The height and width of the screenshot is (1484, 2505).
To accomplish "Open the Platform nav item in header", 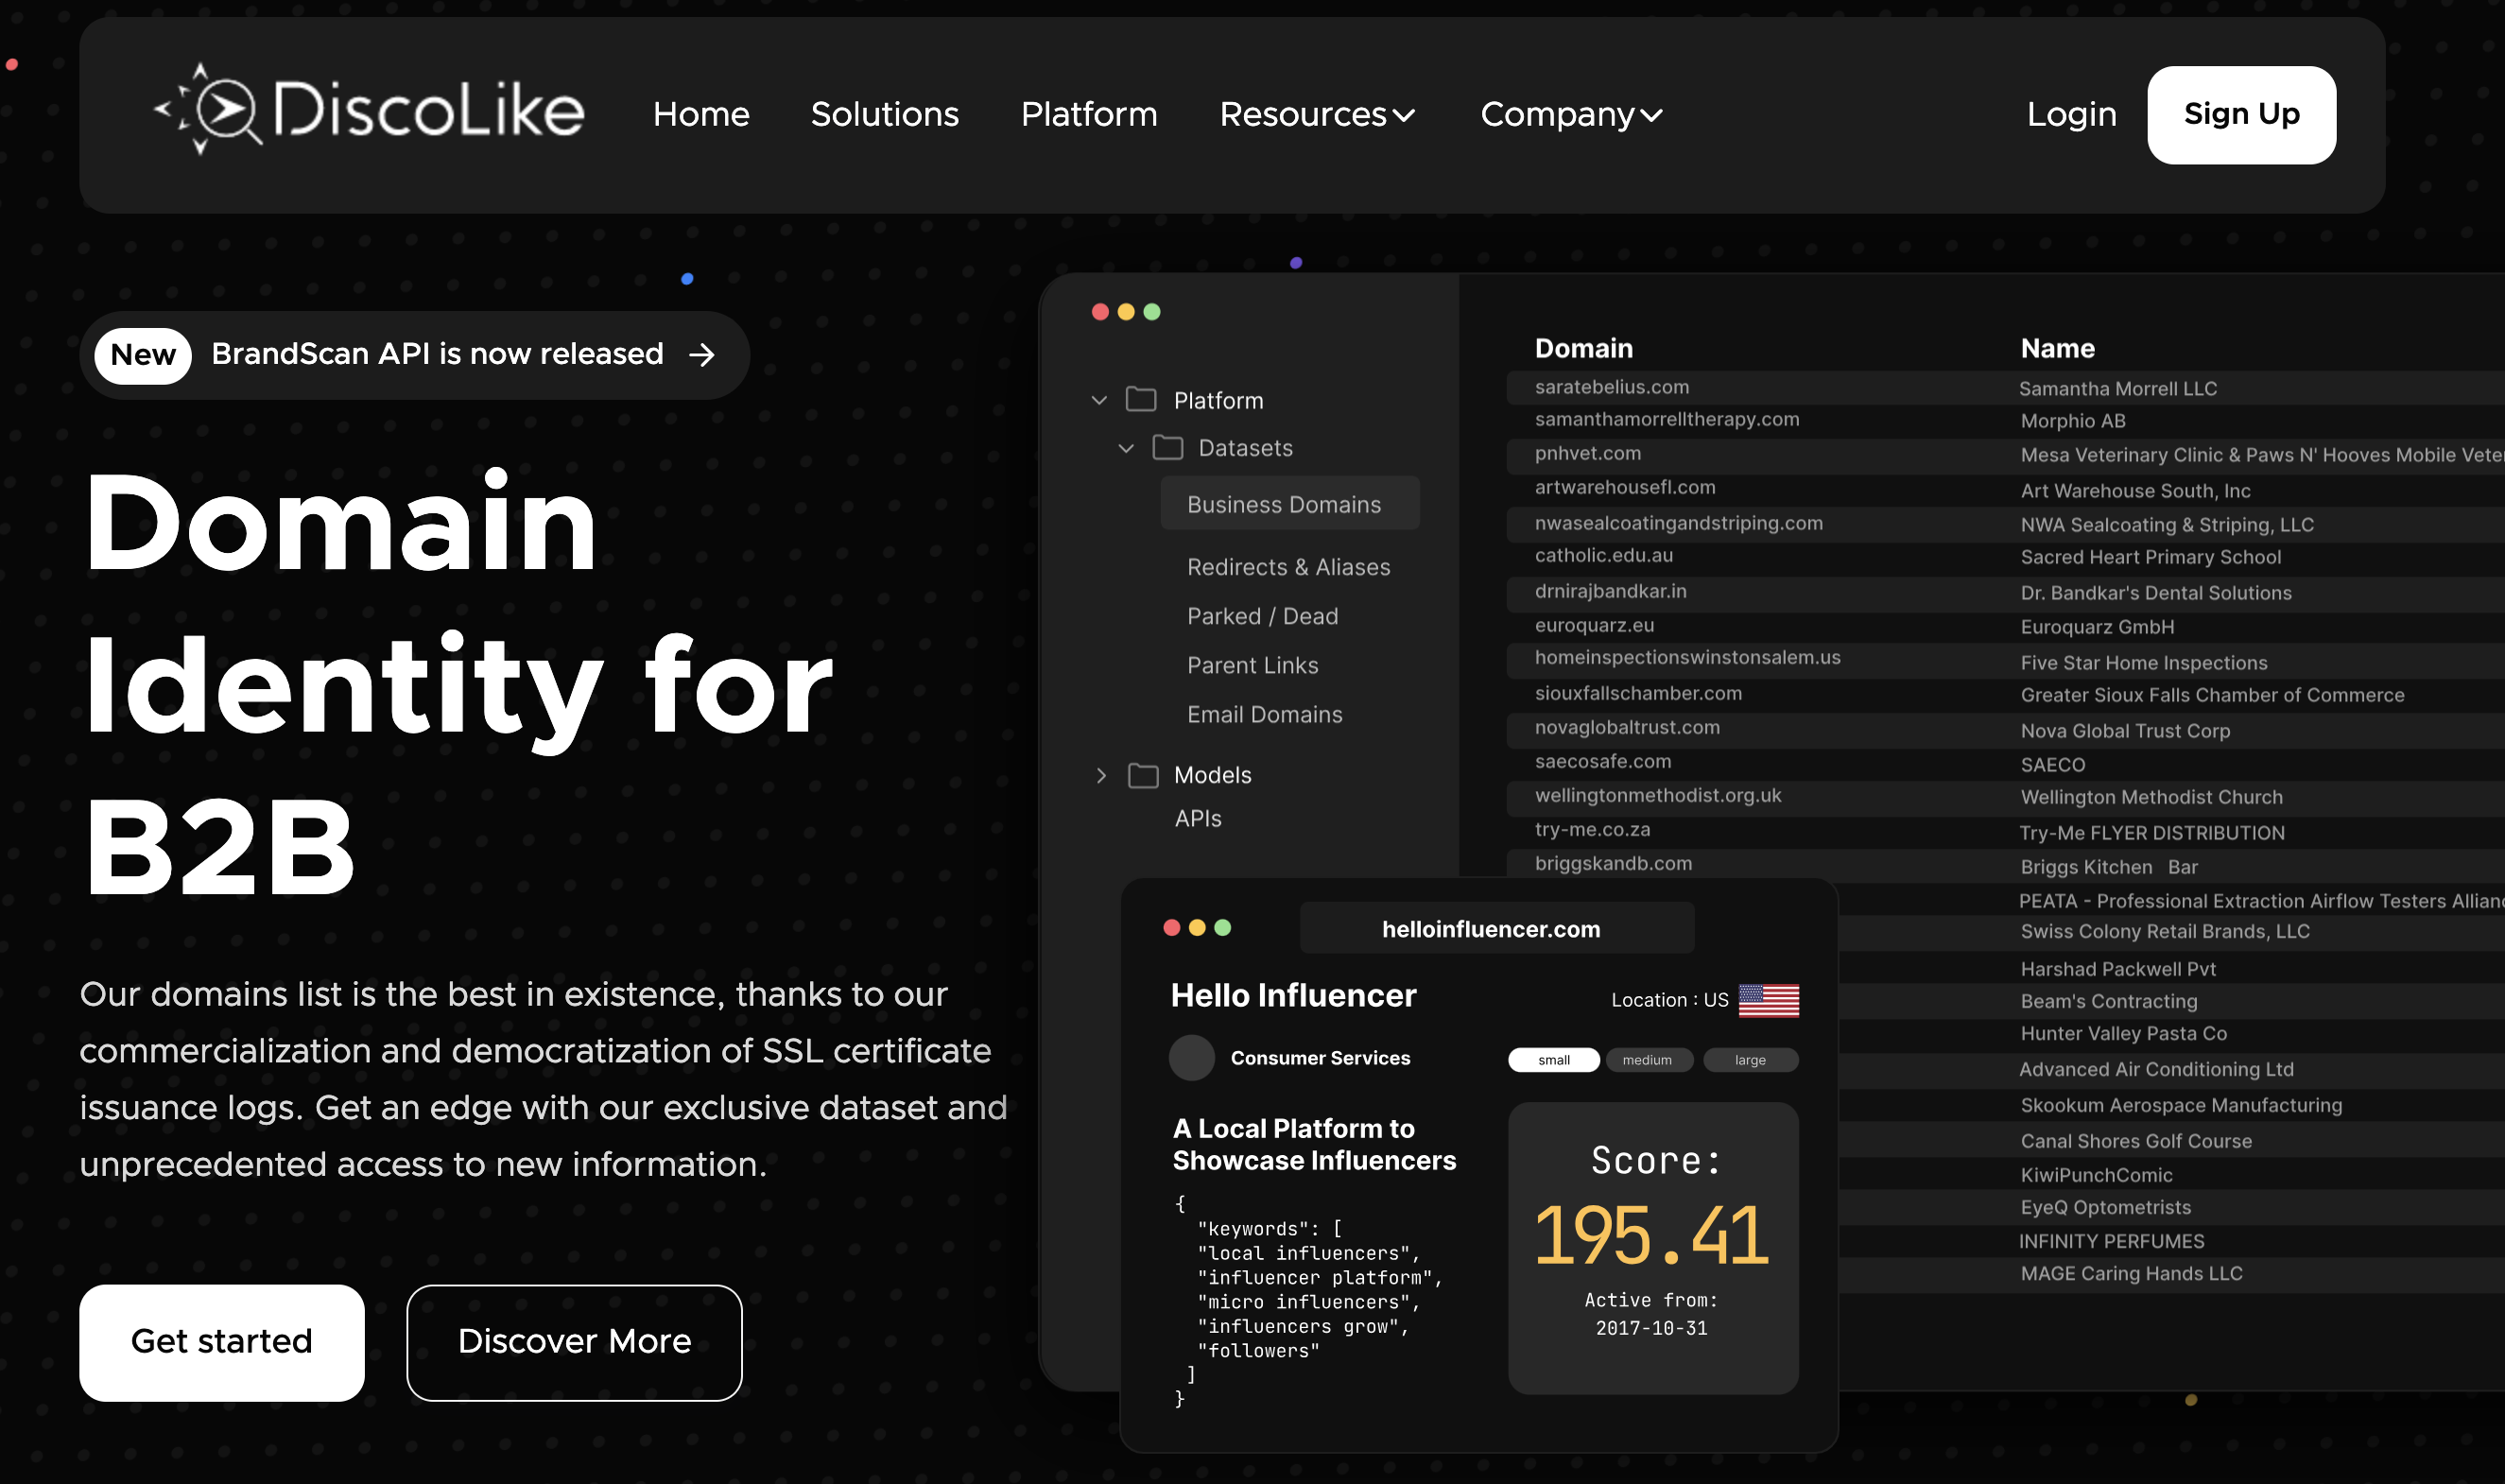I will [x=1088, y=115].
